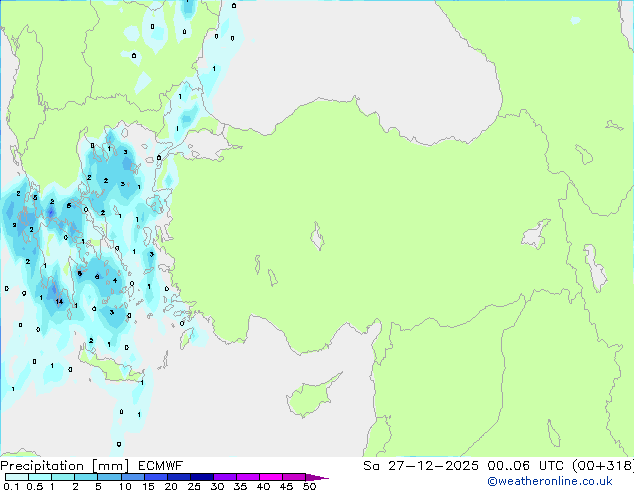Click the 45–50 mm legend color swatch
634x490 pixels.
[x=294, y=477]
